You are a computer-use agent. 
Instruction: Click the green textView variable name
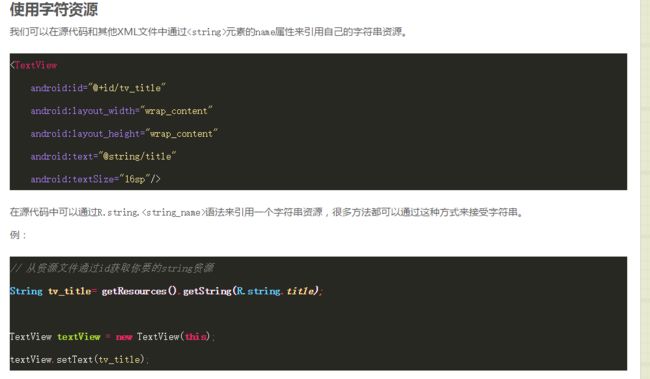tap(79, 337)
